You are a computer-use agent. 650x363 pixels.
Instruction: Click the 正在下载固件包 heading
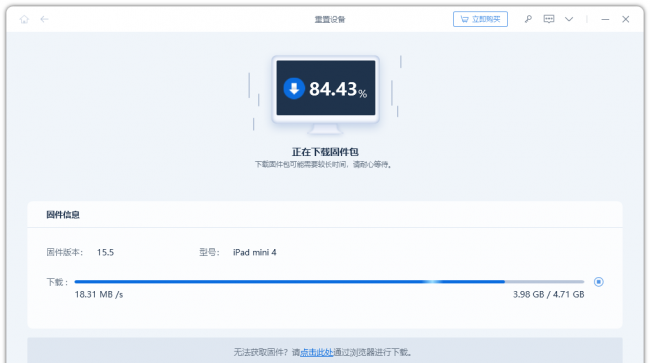click(325, 152)
